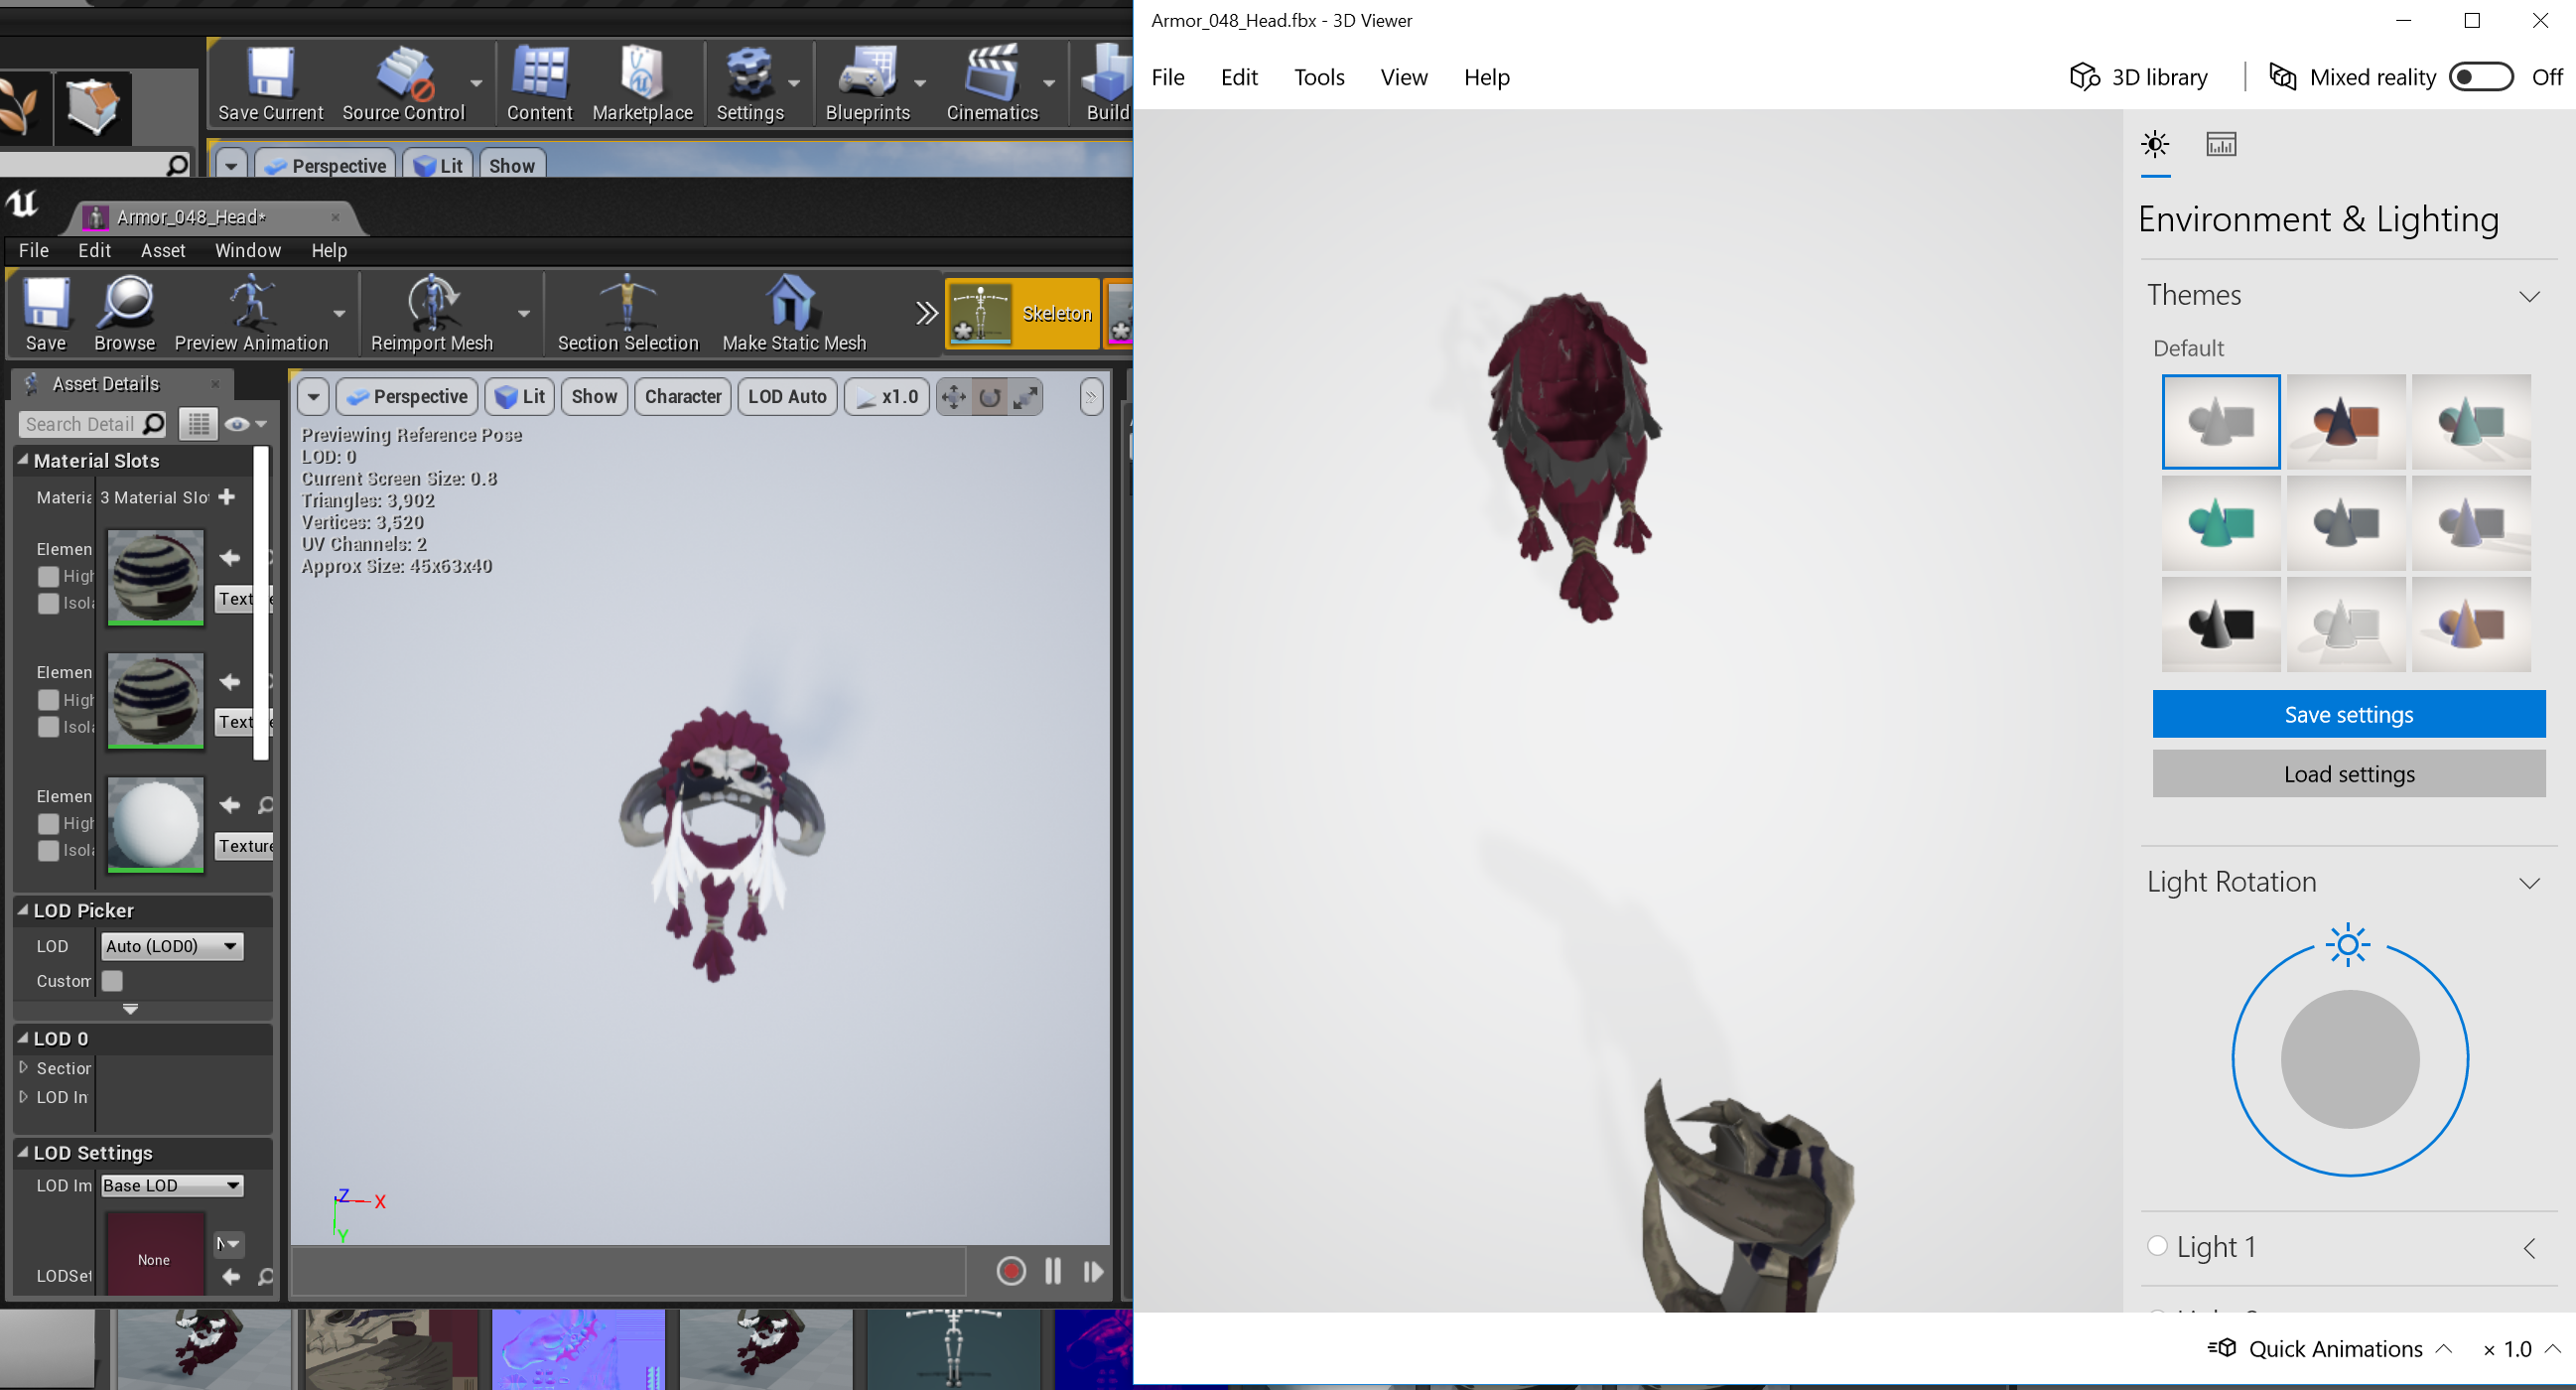The height and width of the screenshot is (1390, 2576).
Task: Click the Save settings button
Action: [2347, 714]
